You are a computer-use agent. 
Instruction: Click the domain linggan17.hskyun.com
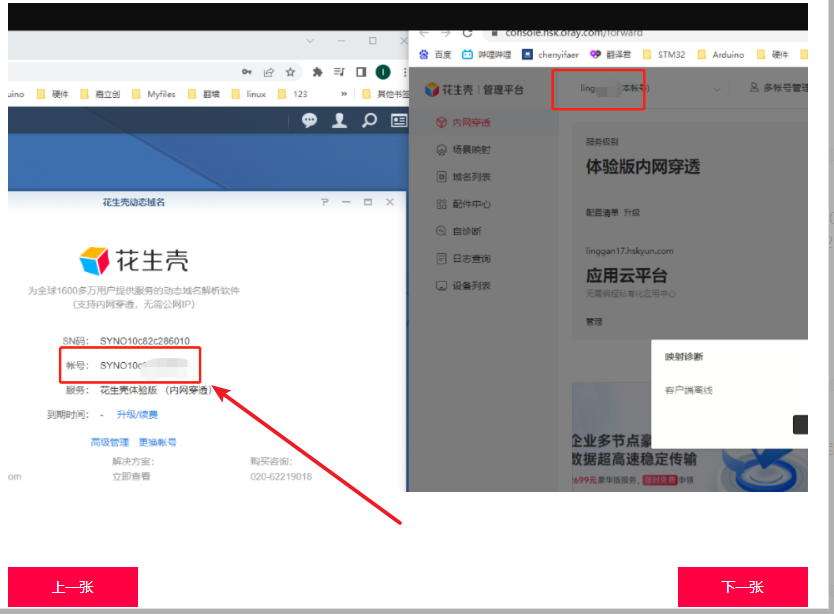(629, 251)
